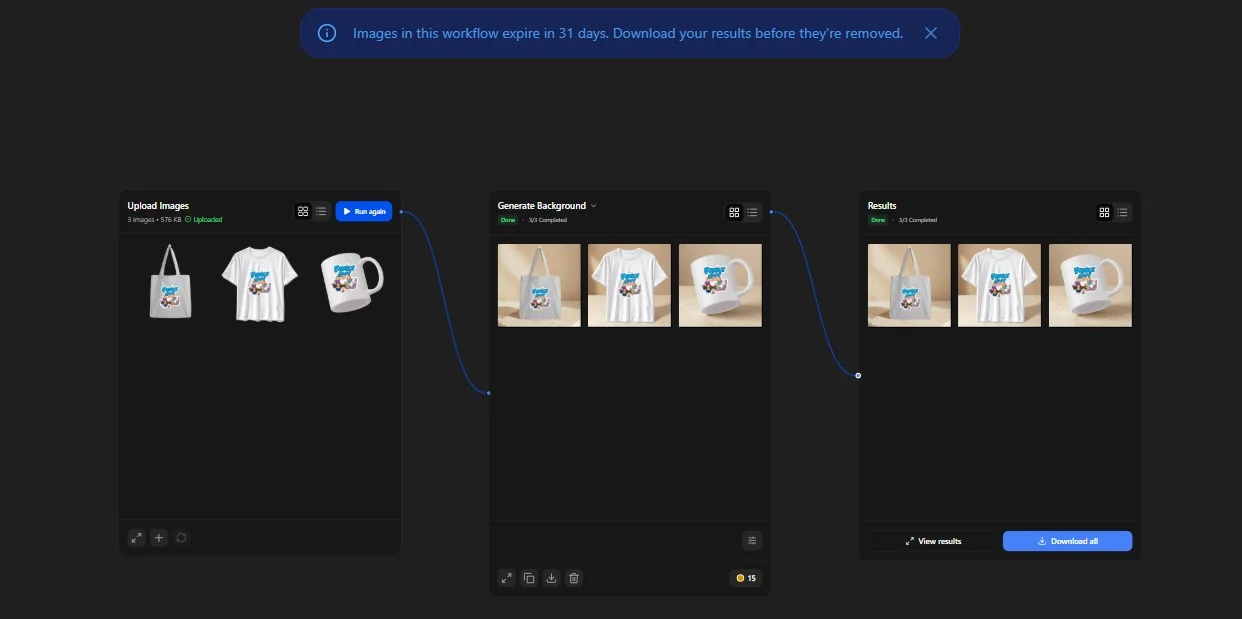Open the tote bag image in Generate Background
Screen dimensions: 1242x619
[539, 285]
